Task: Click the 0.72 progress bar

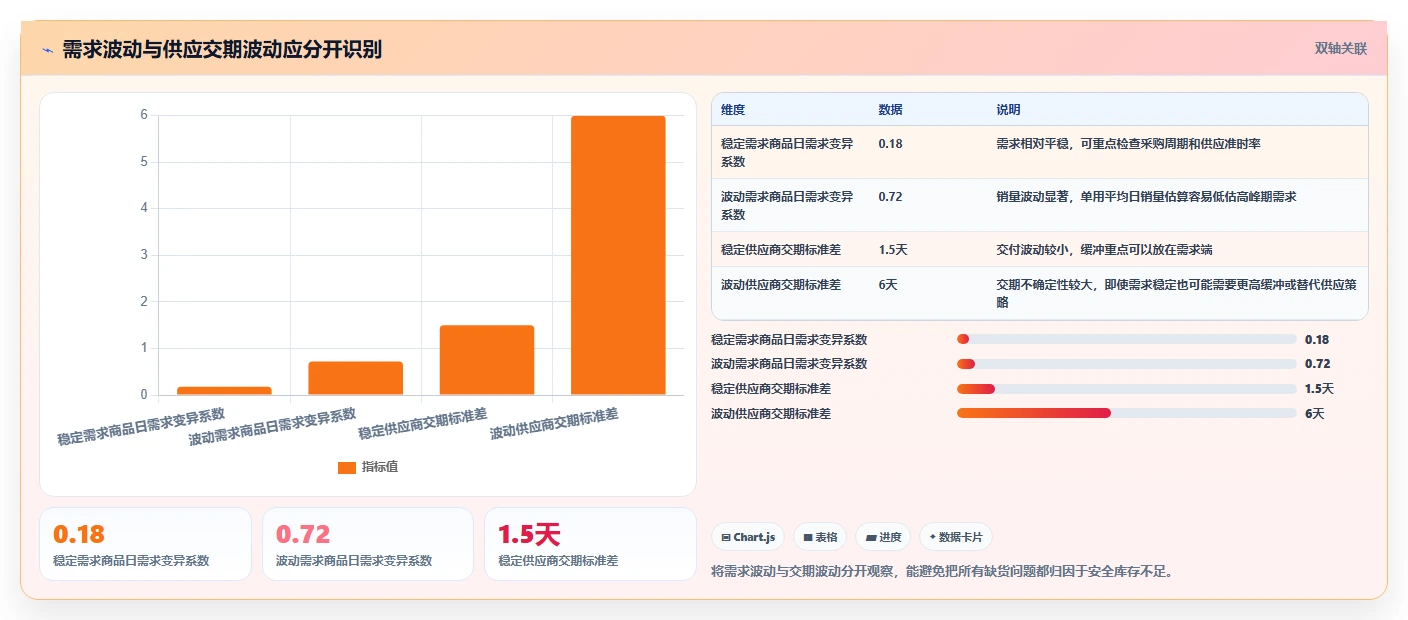Action: pos(1127,364)
